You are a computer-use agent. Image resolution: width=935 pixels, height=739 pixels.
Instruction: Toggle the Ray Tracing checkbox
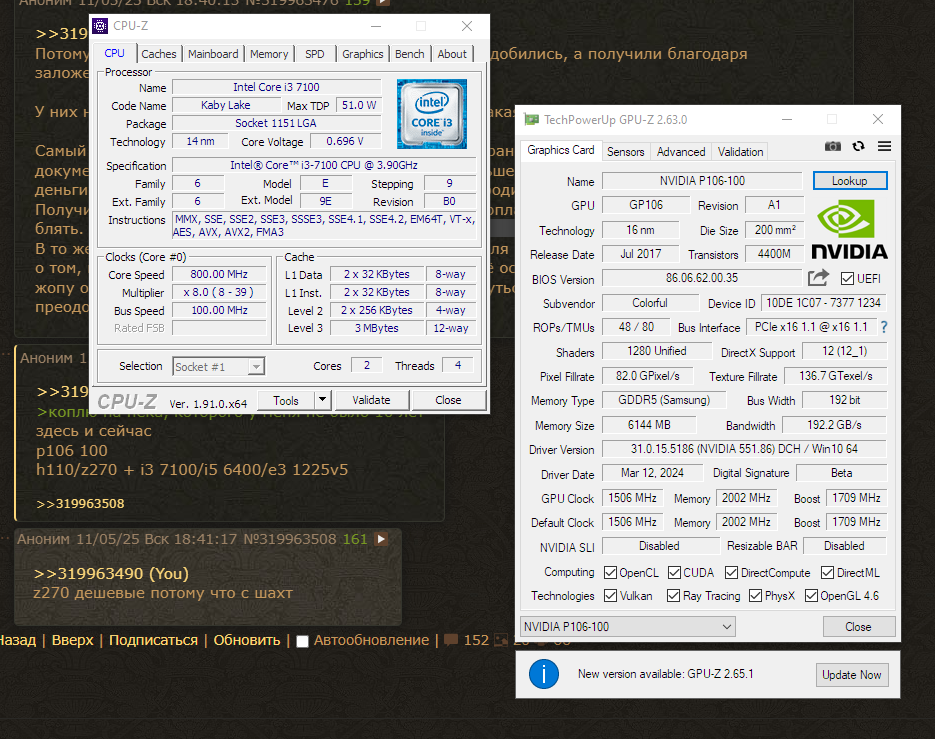[673, 595]
